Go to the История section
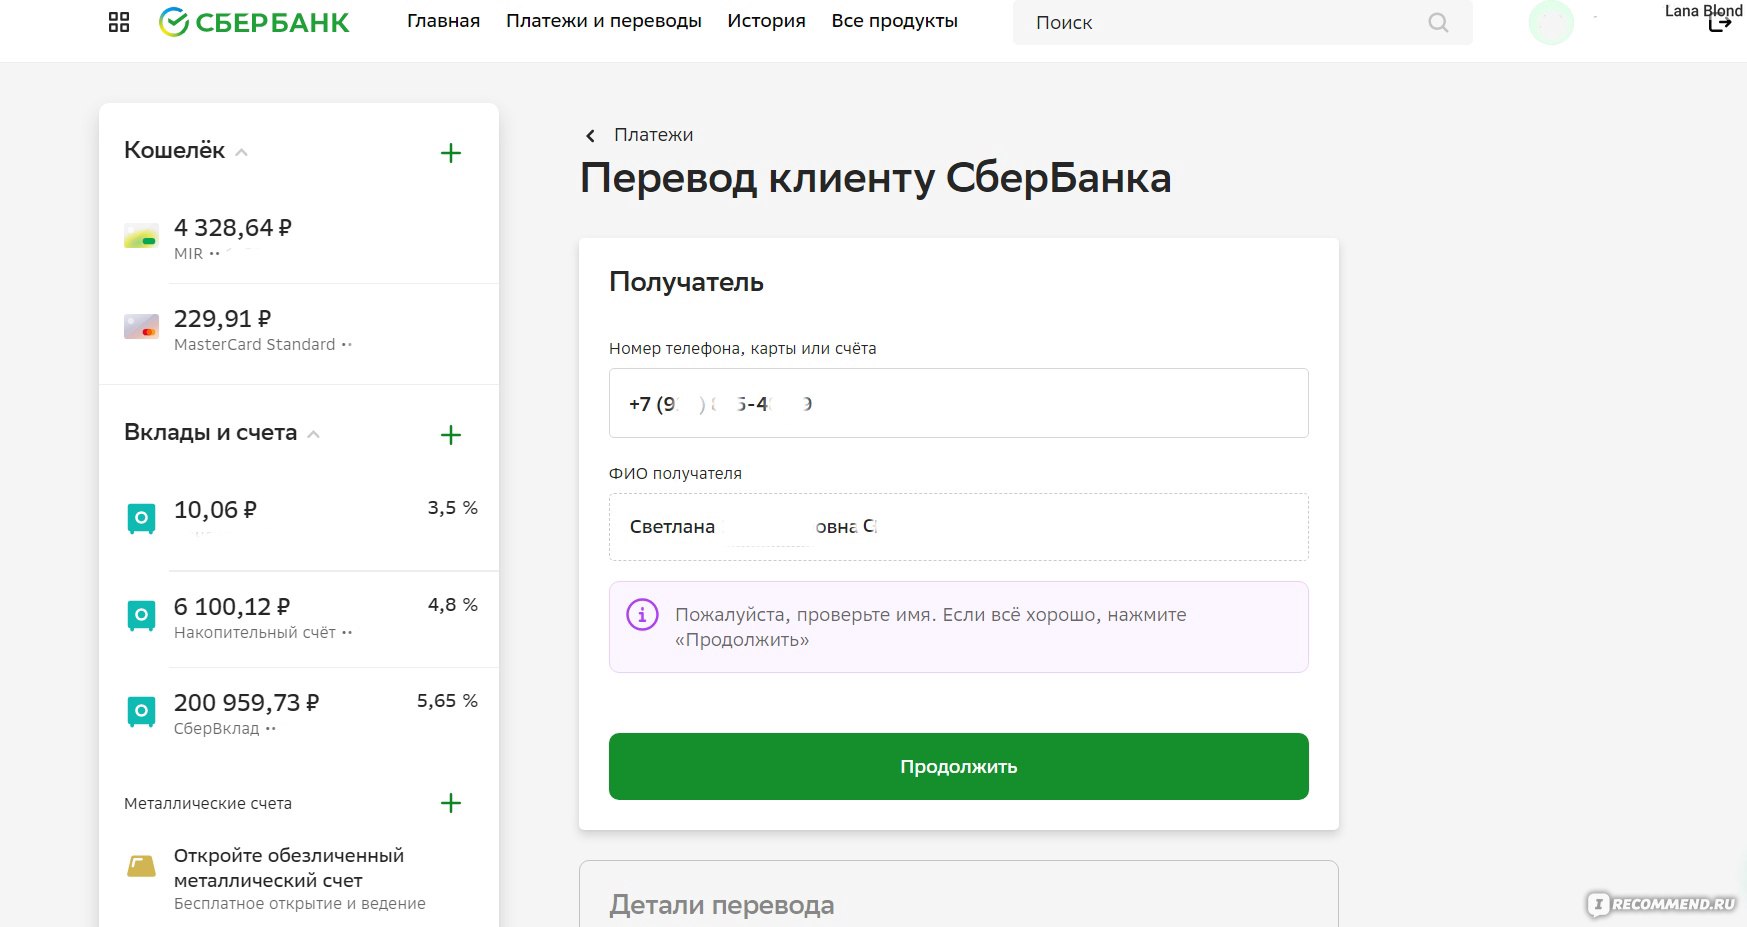1747x927 pixels. tap(766, 21)
